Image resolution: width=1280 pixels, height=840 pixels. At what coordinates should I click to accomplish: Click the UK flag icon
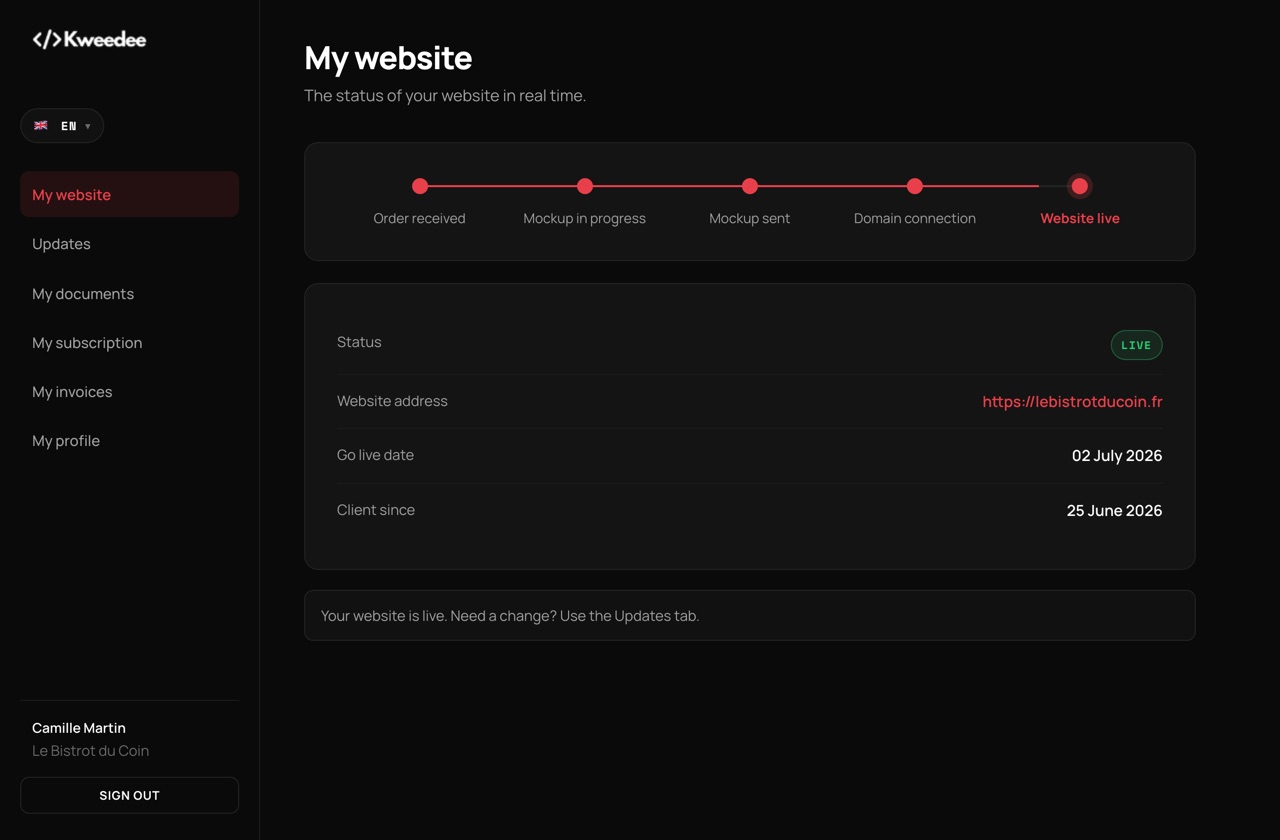click(x=41, y=125)
